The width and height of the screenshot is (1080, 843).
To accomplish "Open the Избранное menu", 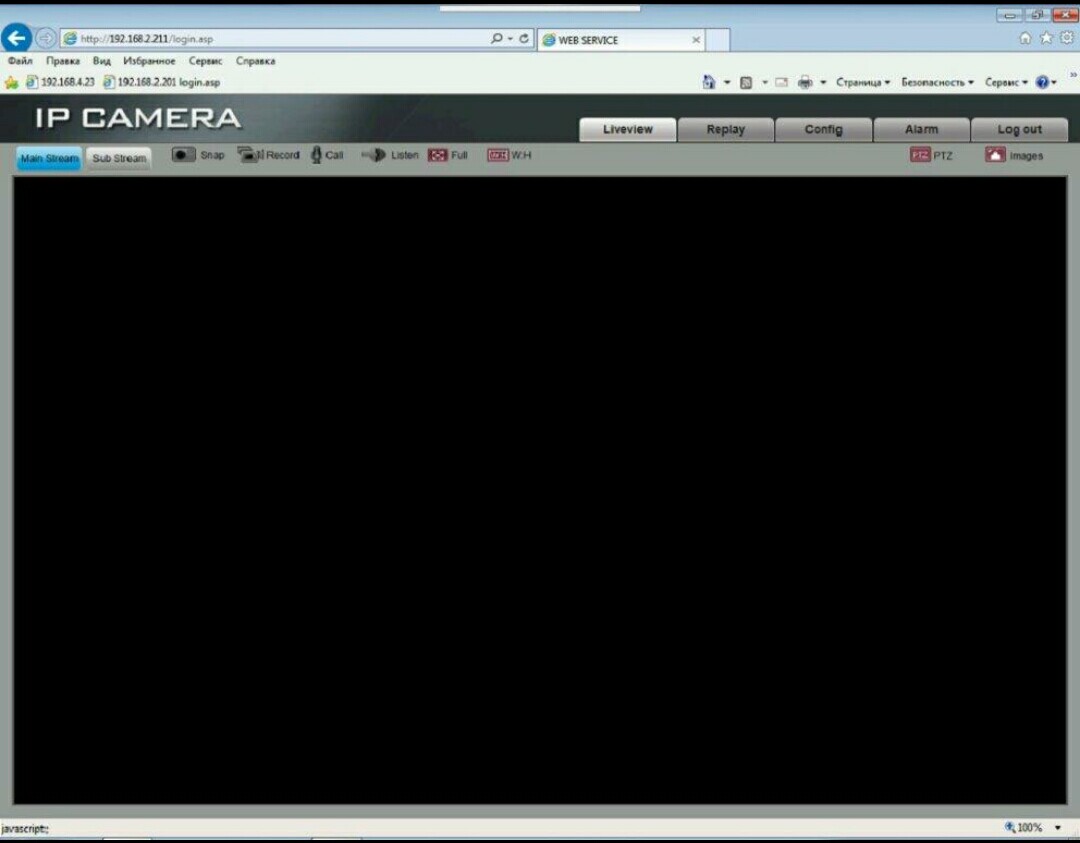I will 149,61.
